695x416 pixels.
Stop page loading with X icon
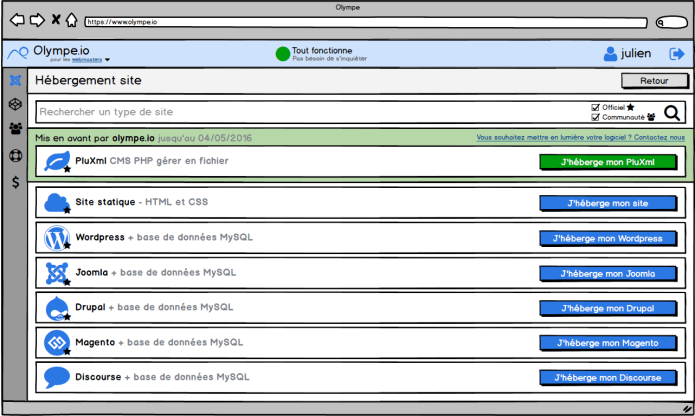56,19
